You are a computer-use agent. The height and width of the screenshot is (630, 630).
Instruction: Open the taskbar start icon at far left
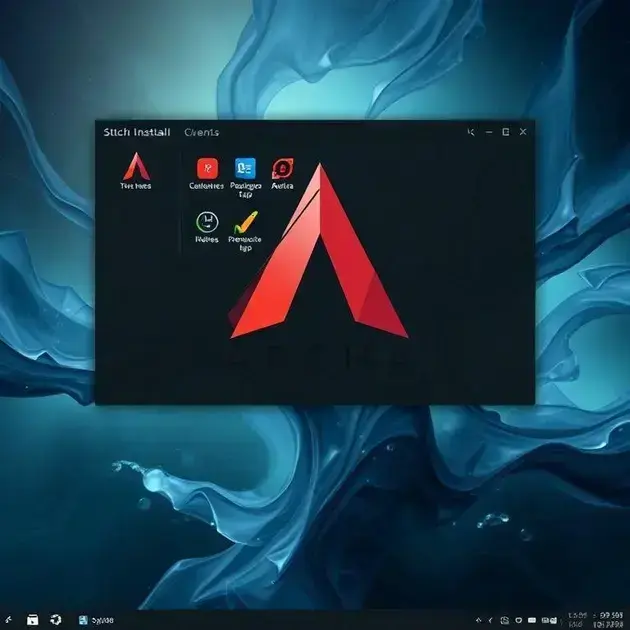(x=8, y=620)
